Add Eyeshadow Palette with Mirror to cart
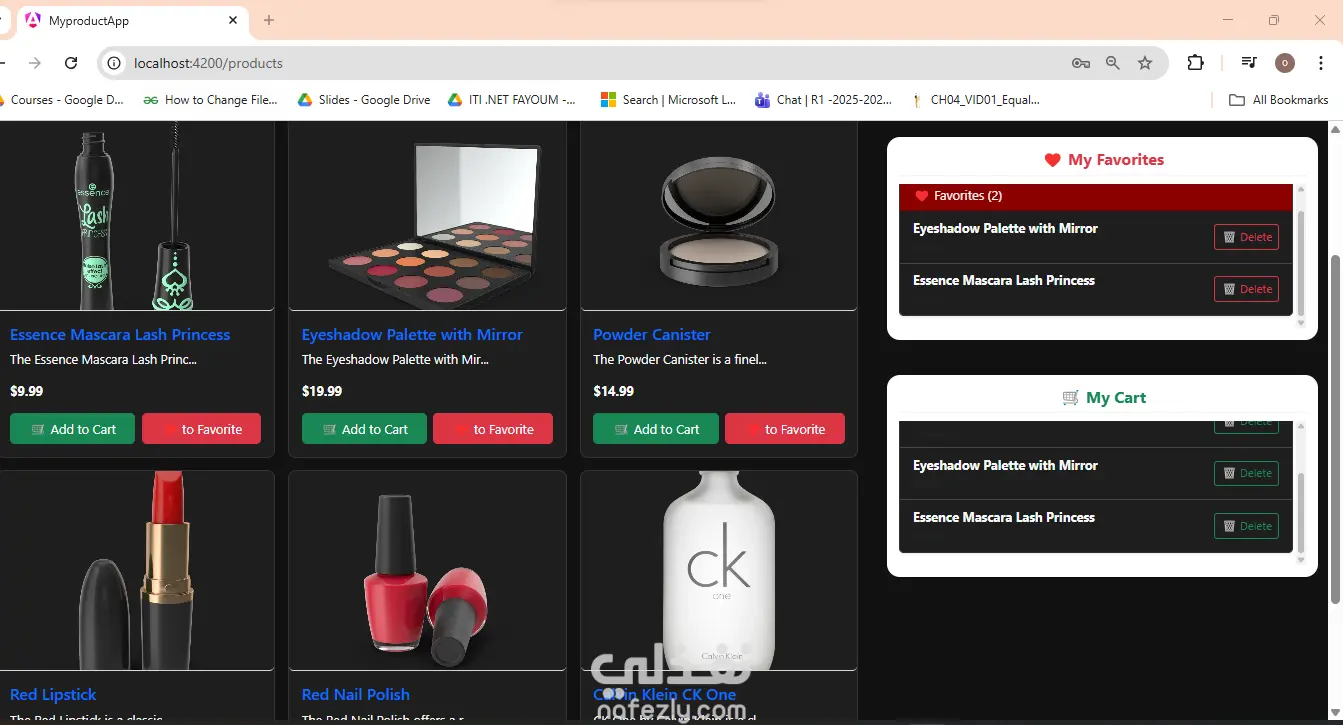This screenshot has height=725, width=1343. [365, 429]
